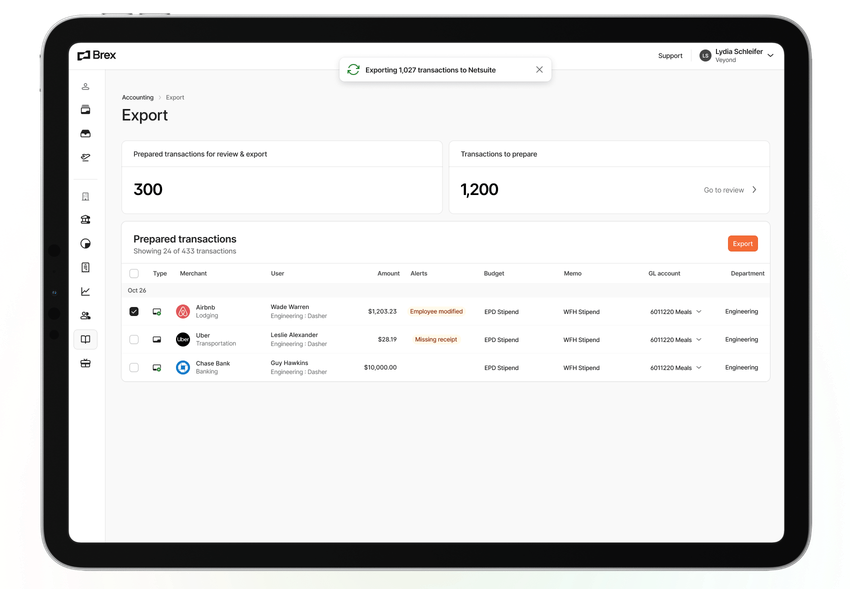Sort by the Budget column header
The height and width of the screenshot is (589, 850).
pos(494,274)
